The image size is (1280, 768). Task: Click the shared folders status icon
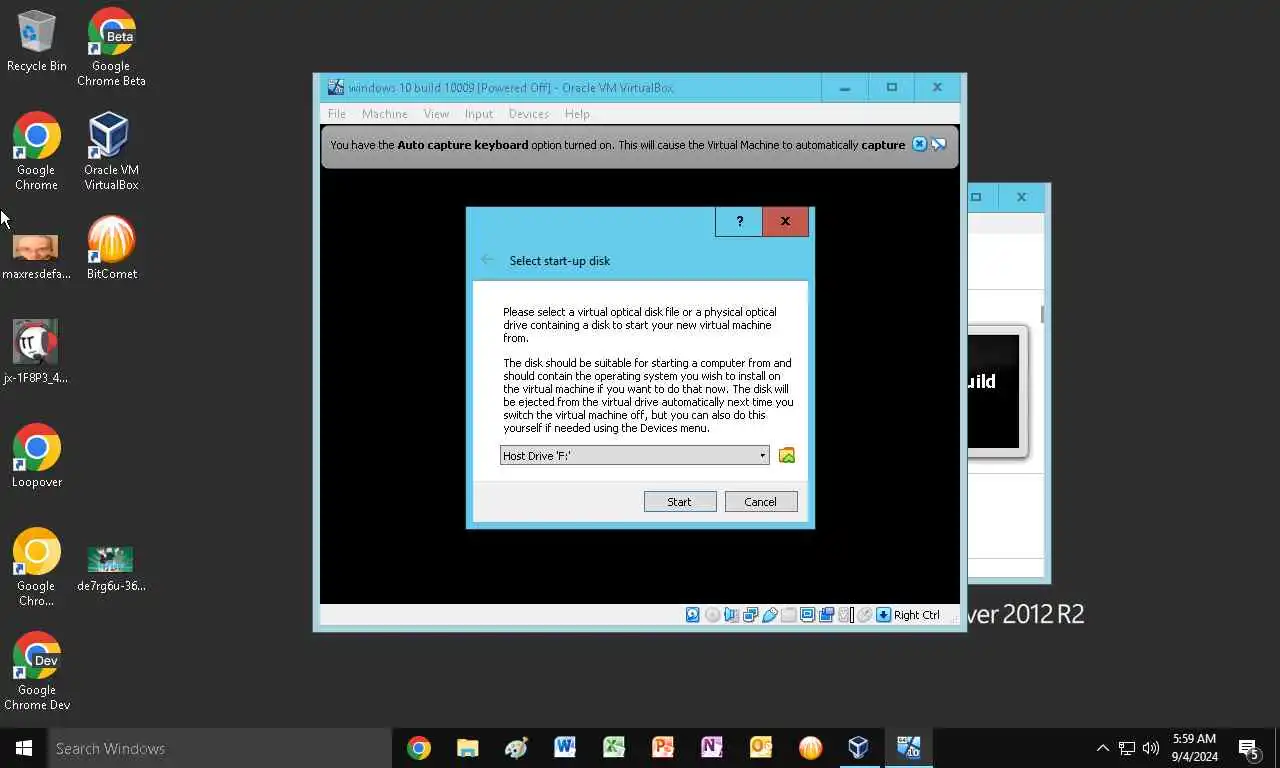coord(788,615)
